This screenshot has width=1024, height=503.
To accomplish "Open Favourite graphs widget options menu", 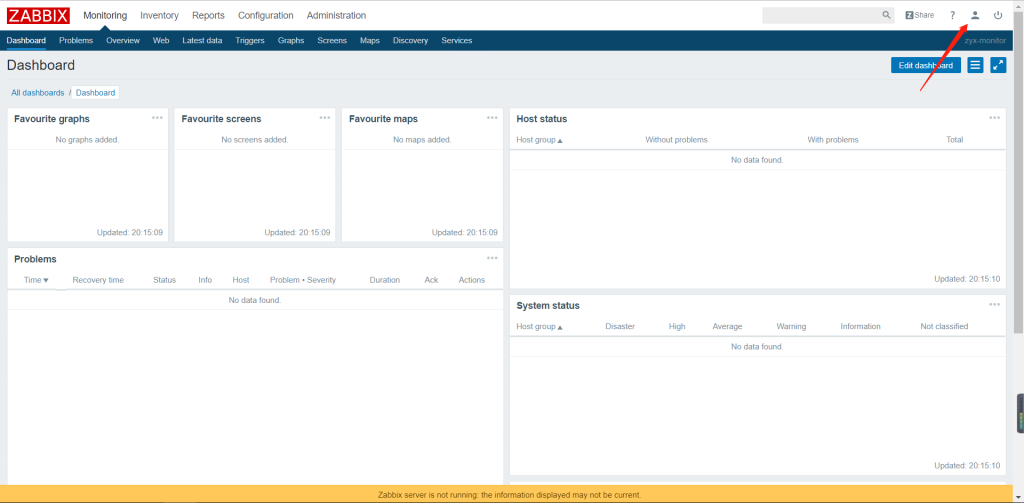I will pyautogui.click(x=157, y=118).
